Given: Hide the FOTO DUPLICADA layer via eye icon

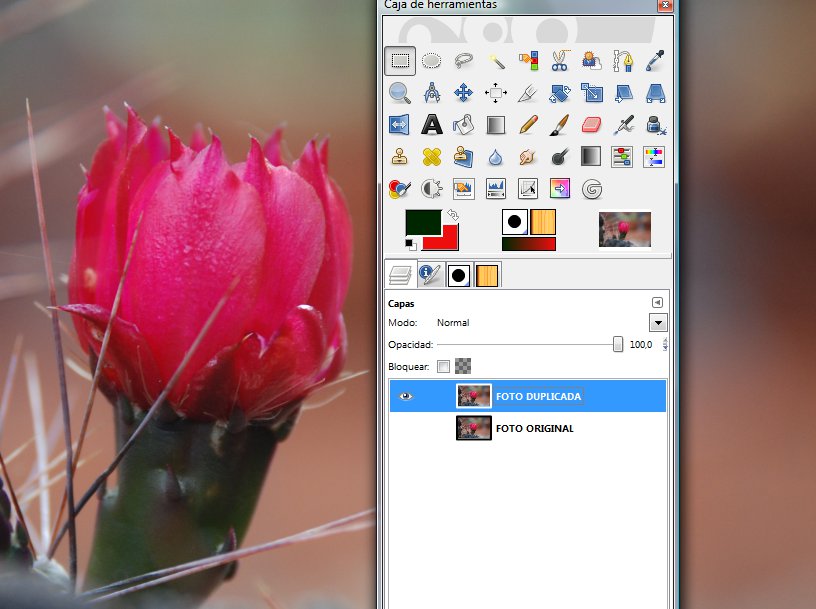Looking at the screenshot, I should 405,396.
